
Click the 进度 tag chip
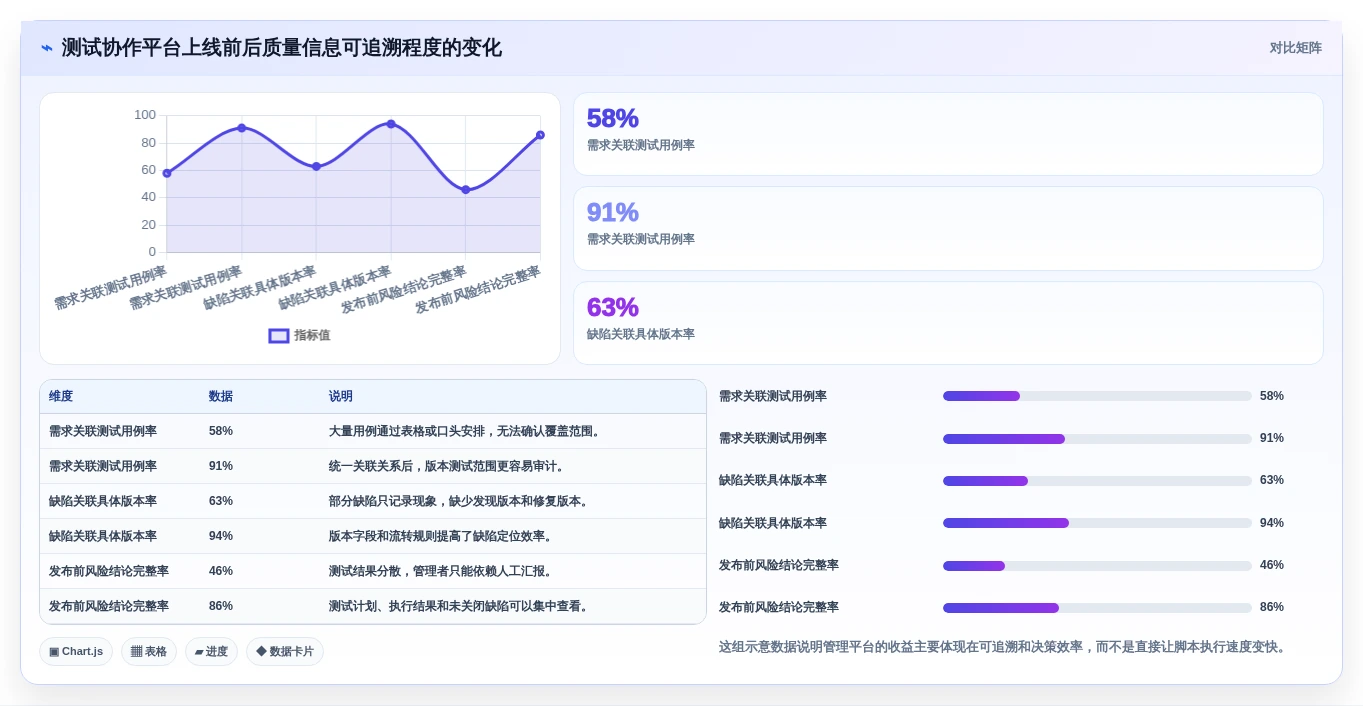click(211, 652)
